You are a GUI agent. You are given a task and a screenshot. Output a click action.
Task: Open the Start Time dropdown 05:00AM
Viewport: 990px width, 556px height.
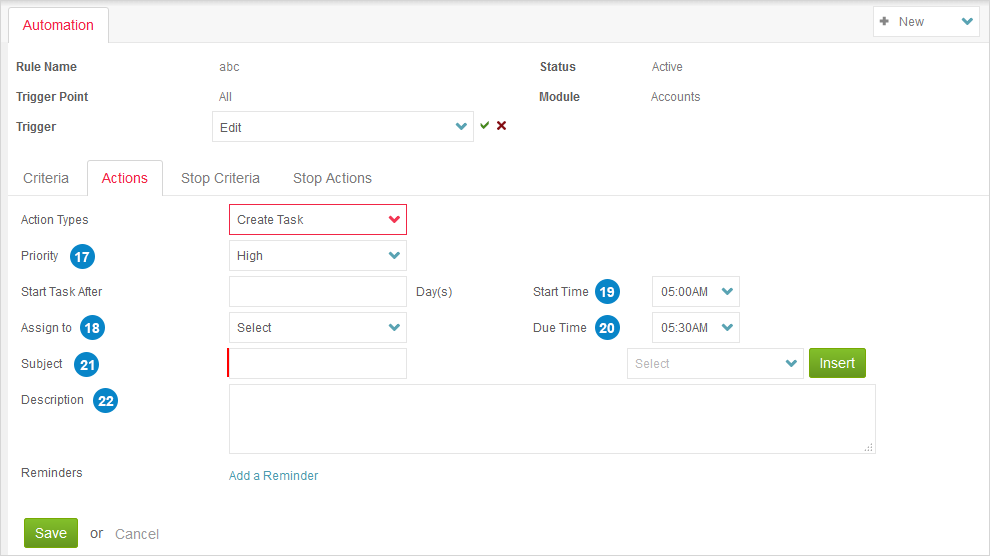[x=696, y=292]
